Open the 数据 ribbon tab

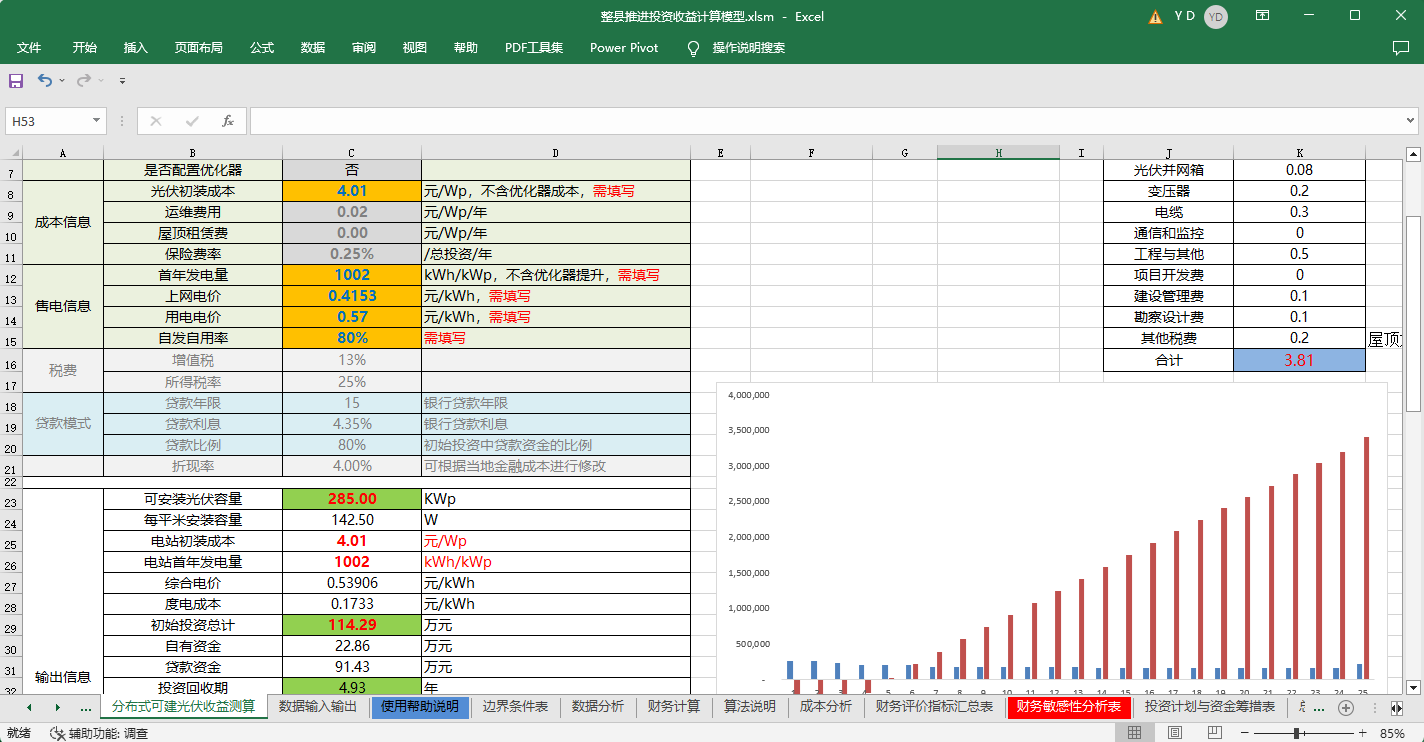coord(313,48)
